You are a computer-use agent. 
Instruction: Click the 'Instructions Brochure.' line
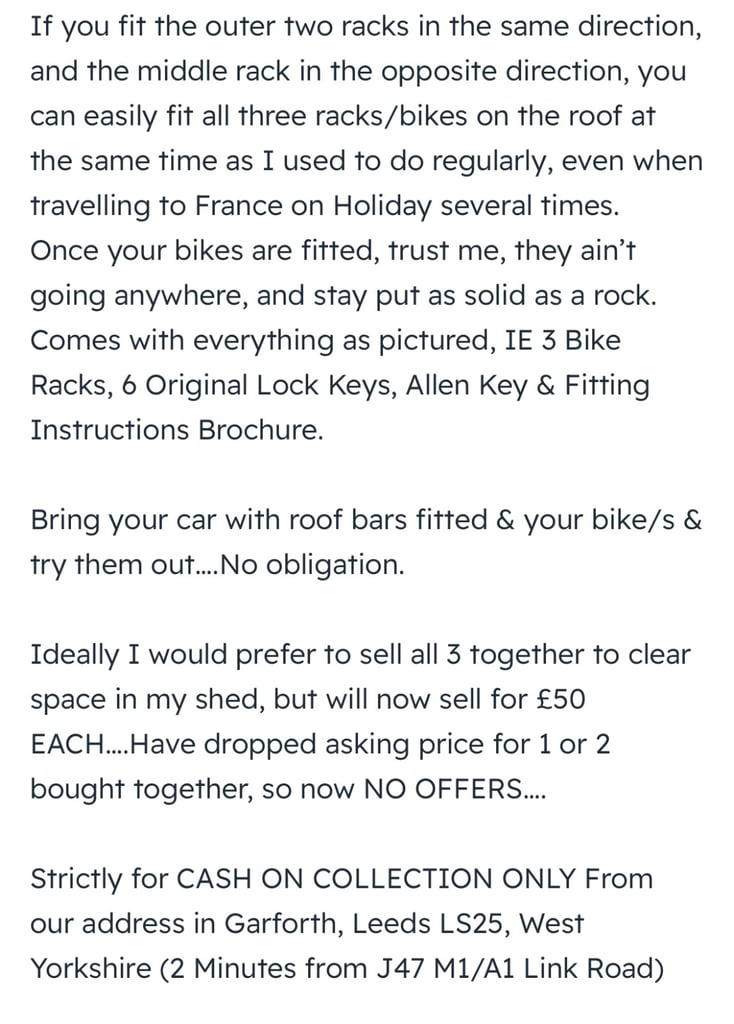pos(177,430)
